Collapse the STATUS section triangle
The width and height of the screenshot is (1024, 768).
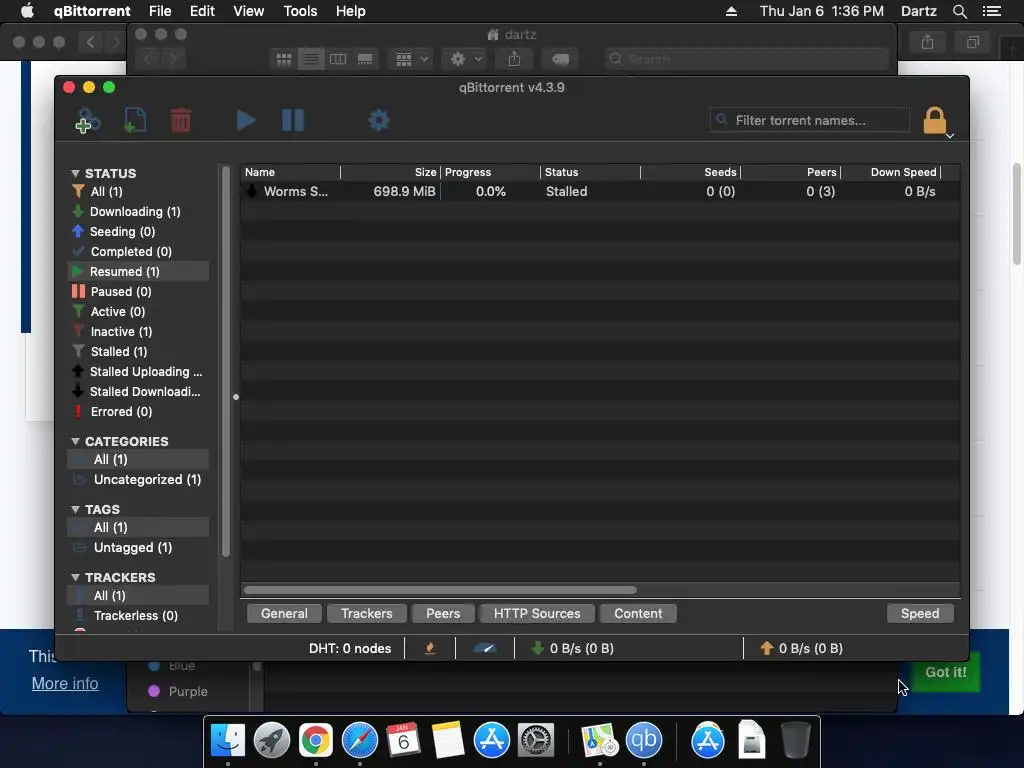click(76, 174)
